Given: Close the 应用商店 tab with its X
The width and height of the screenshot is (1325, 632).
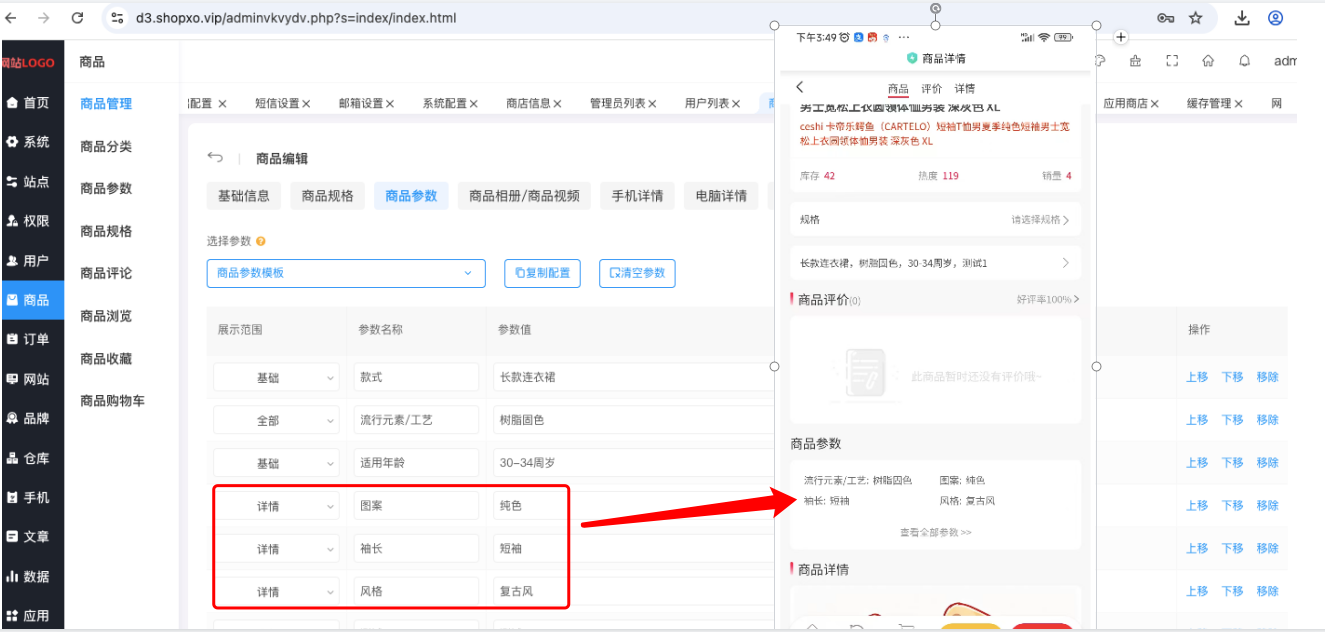Looking at the screenshot, I should click(1154, 103).
